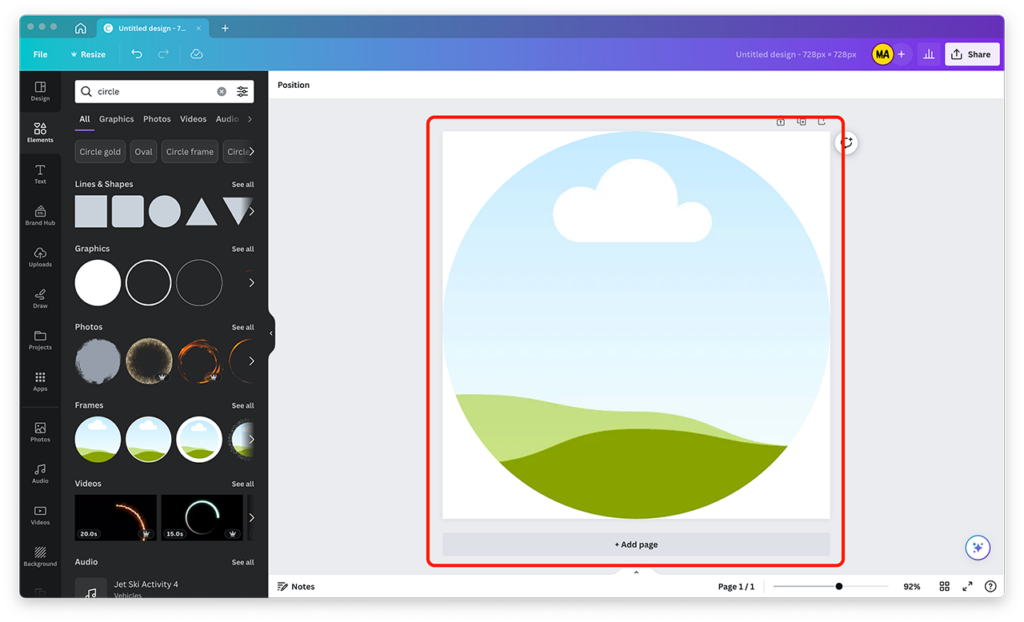Open grid view of pages
1024x622 pixels.
click(x=944, y=586)
